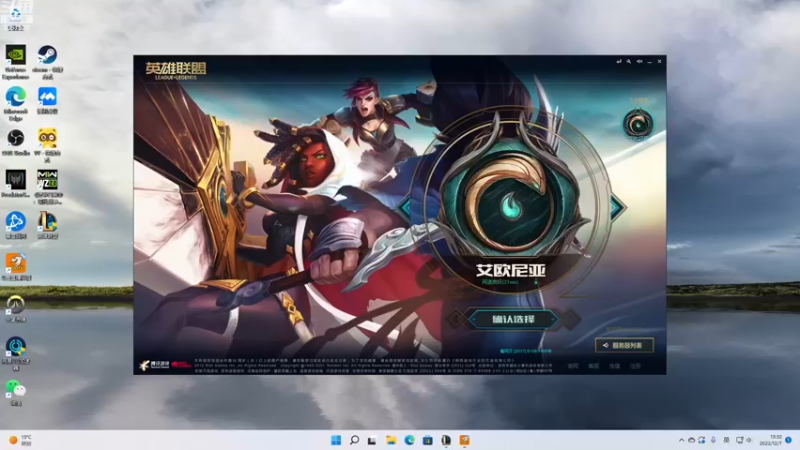Open Edge from the taskbar
Viewport: 800px width, 450px height.
tap(409, 440)
